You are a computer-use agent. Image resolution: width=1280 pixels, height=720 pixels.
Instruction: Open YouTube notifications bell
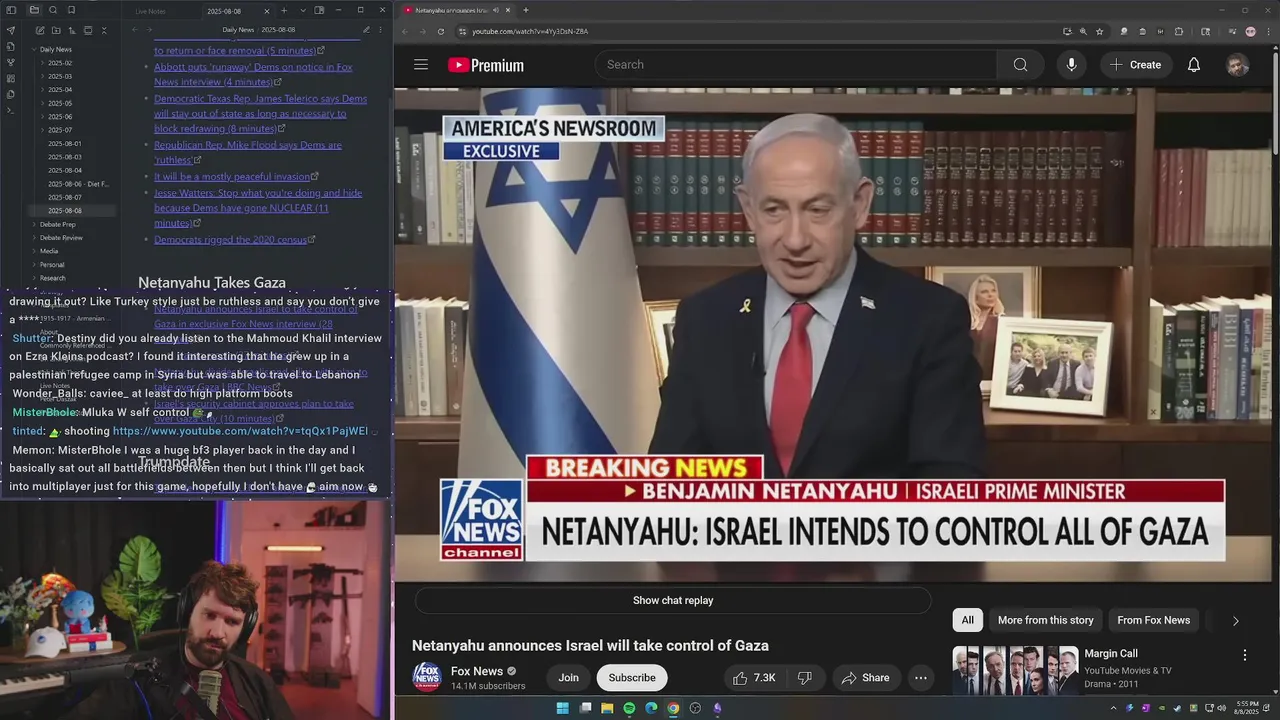tap(1193, 65)
